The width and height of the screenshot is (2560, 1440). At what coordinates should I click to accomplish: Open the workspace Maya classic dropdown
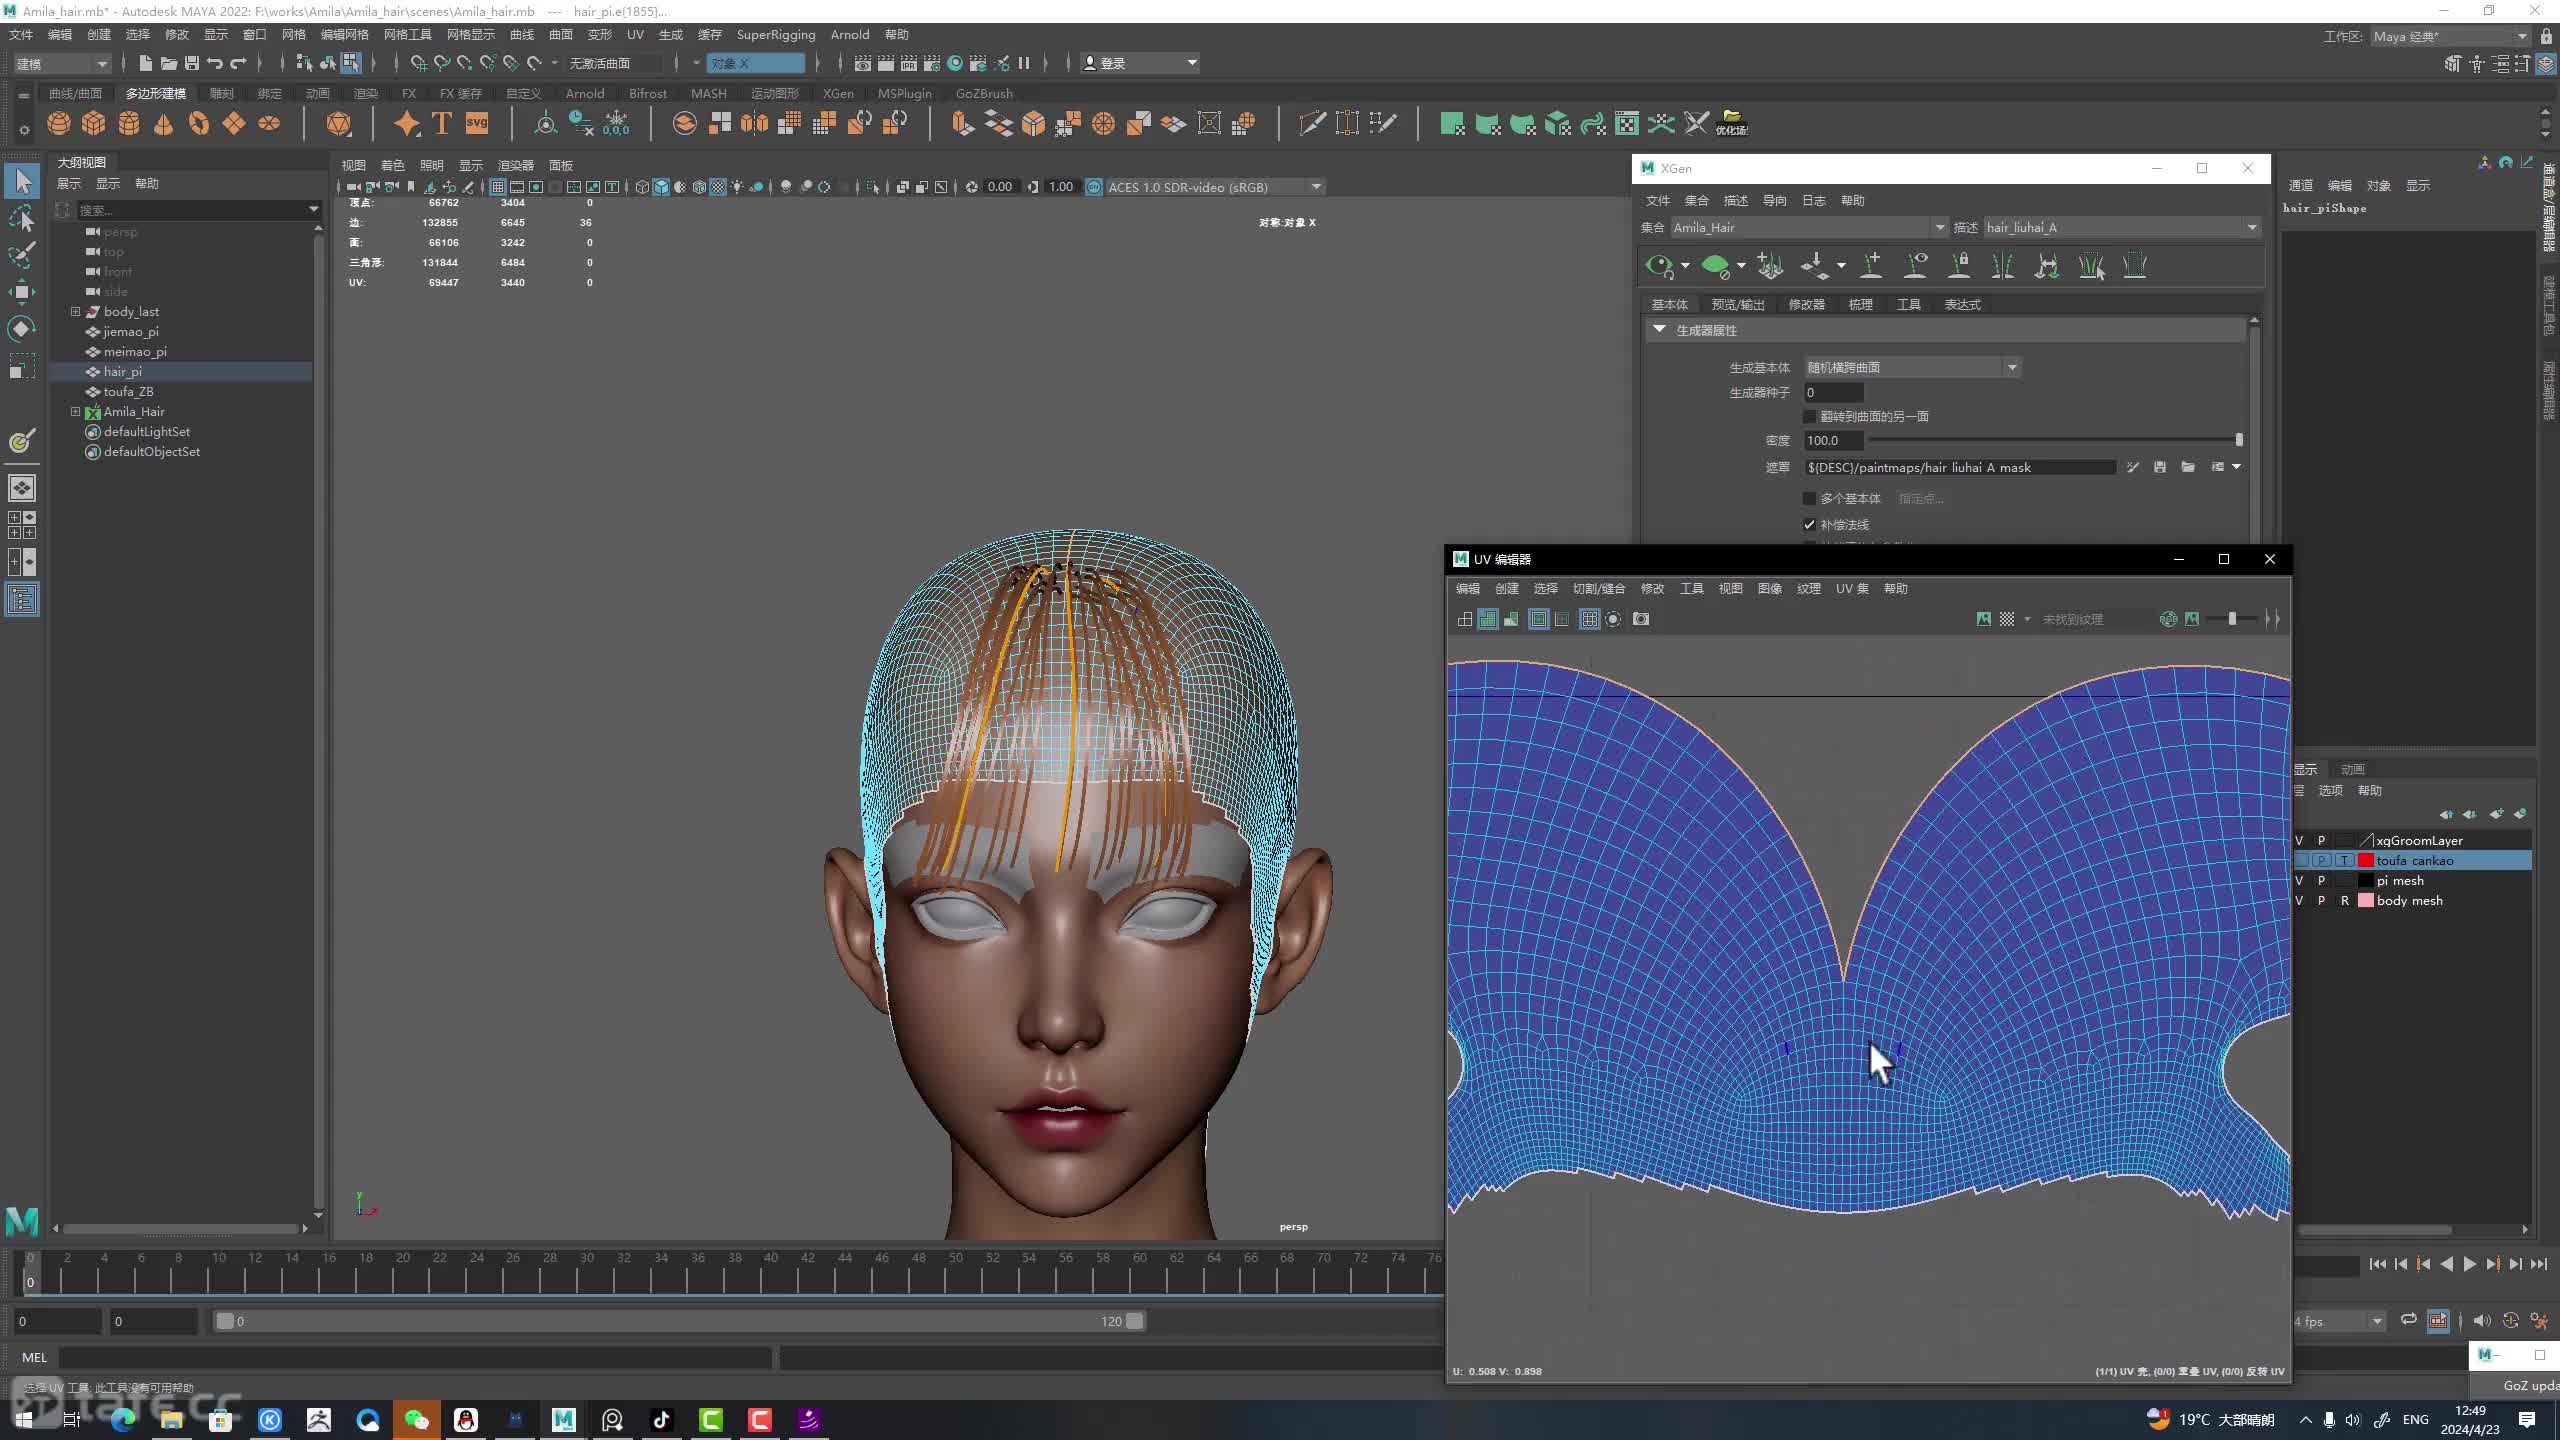(x=2451, y=37)
